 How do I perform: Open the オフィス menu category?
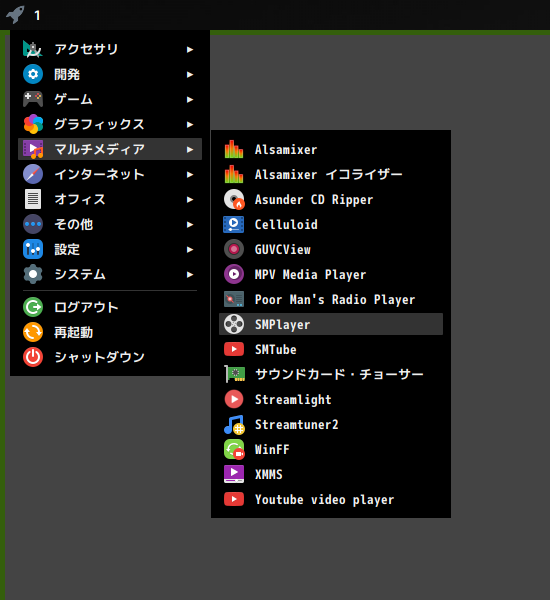[x=110, y=199]
